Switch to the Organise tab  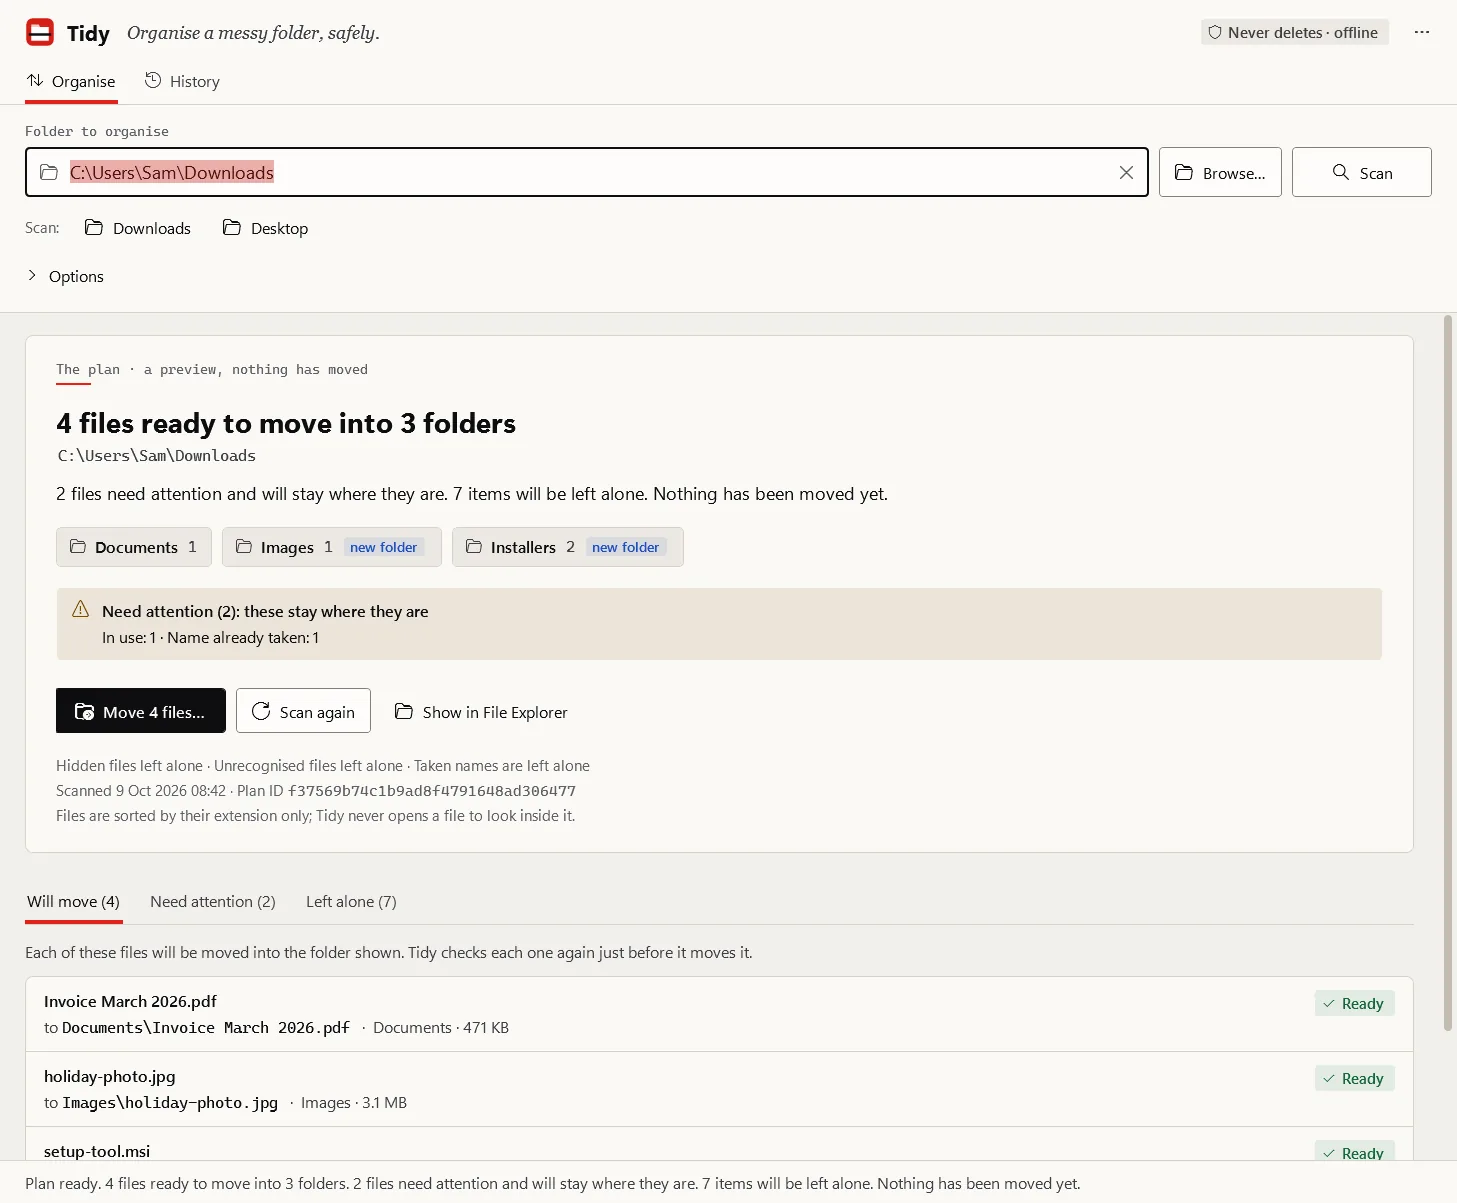[x=71, y=82]
